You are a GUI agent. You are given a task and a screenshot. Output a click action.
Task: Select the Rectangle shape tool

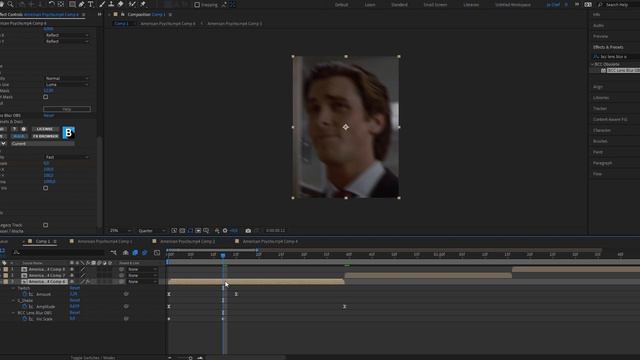point(72,4)
